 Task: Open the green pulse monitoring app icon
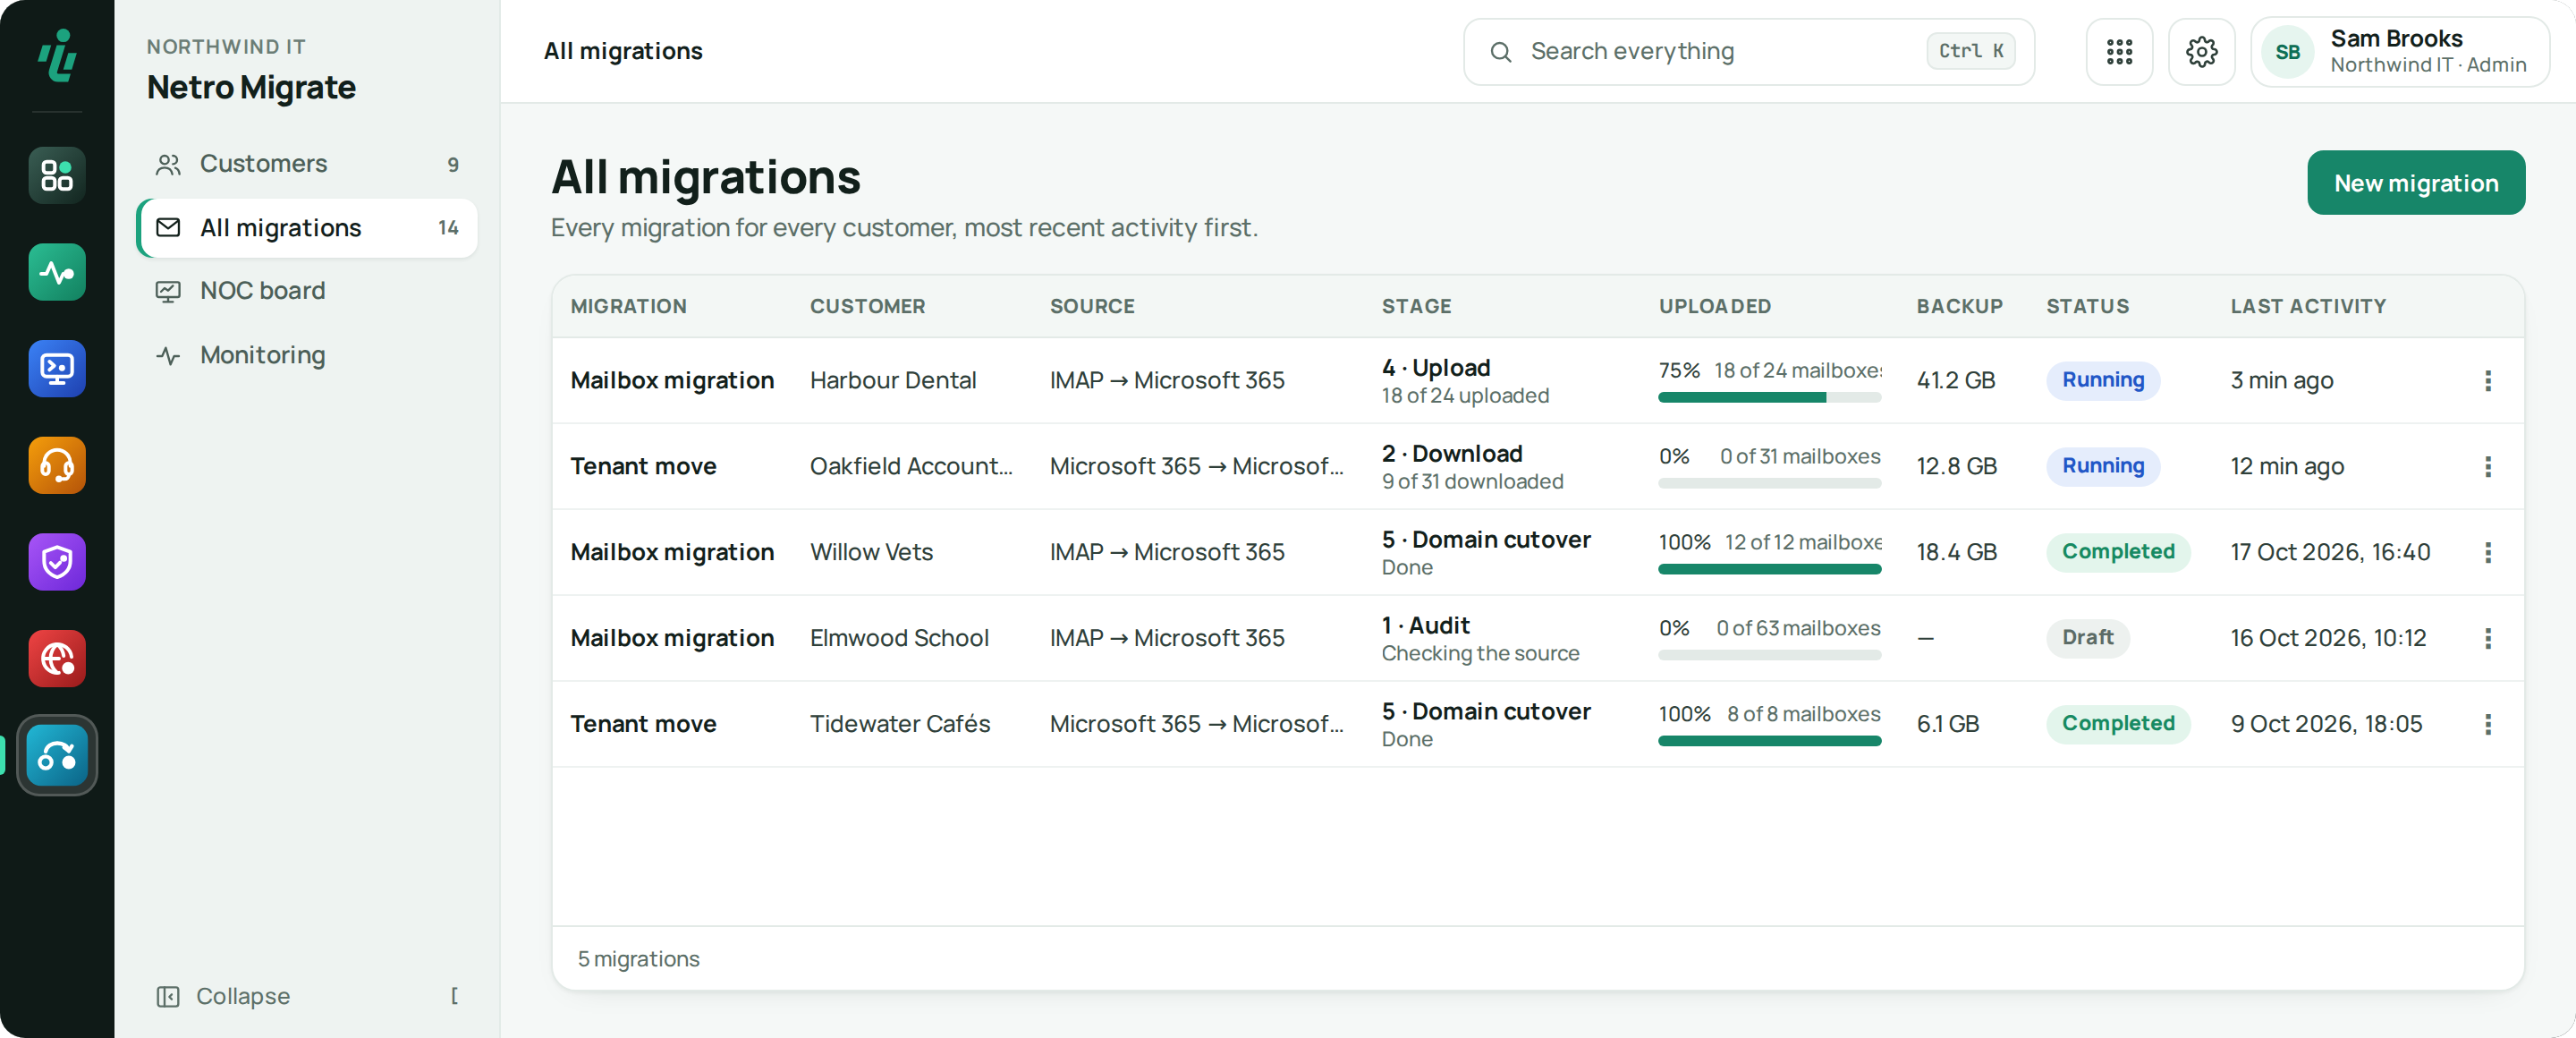pos(57,272)
